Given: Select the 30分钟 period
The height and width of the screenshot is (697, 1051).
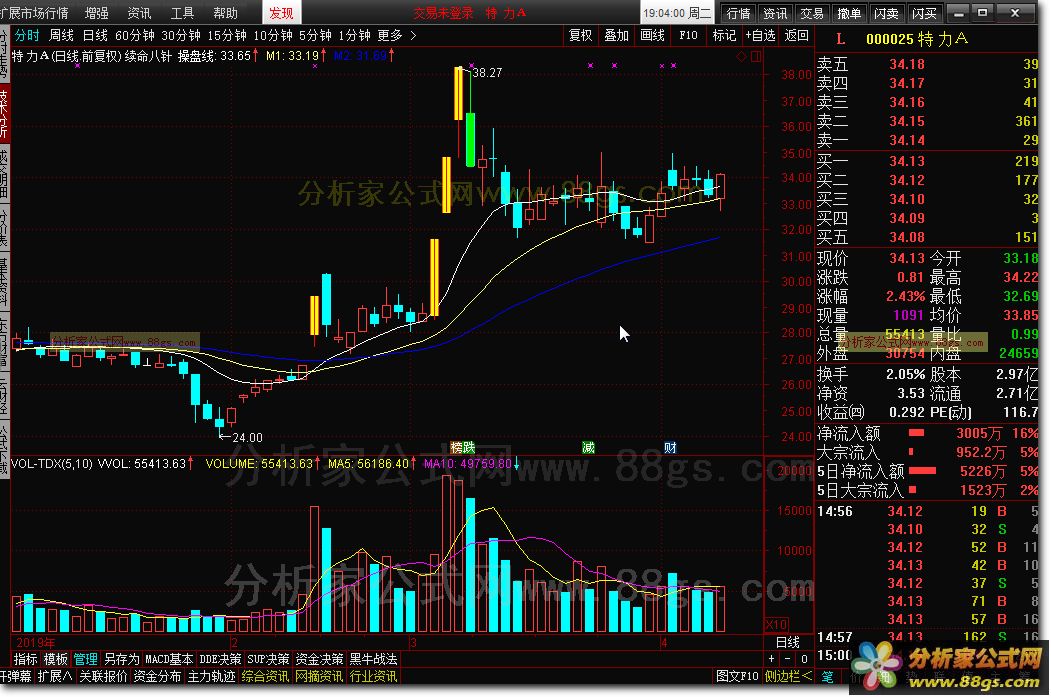Looking at the screenshot, I should [181, 36].
